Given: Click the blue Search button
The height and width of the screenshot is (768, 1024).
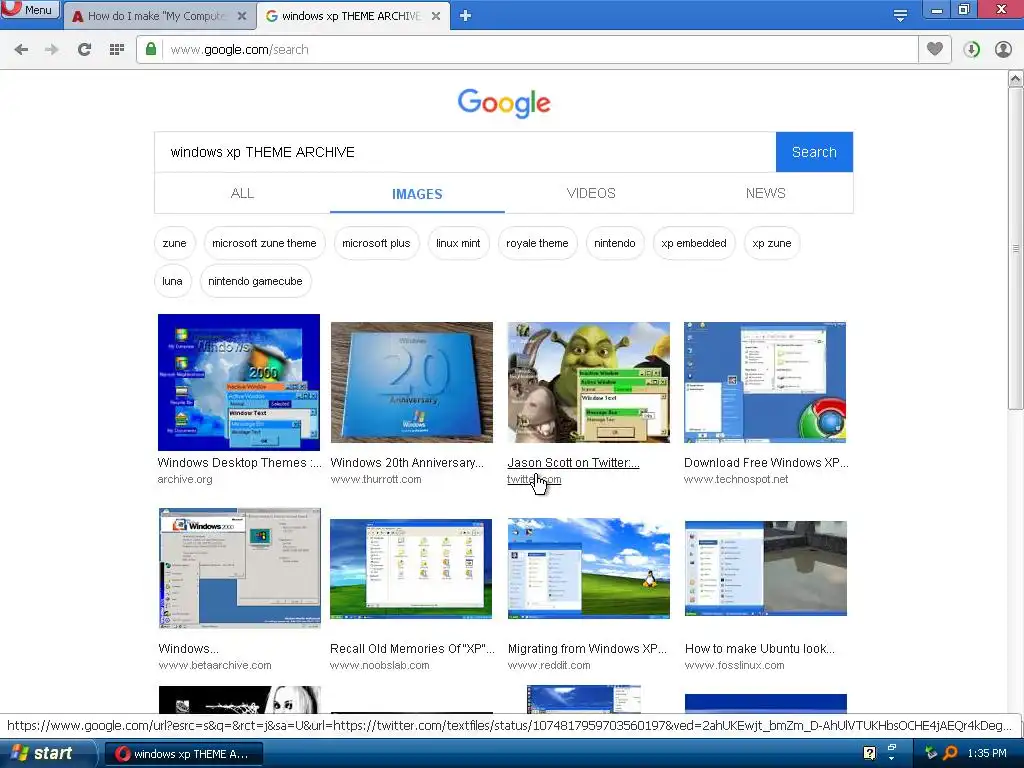Looking at the screenshot, I should click(x=814, y=152).
